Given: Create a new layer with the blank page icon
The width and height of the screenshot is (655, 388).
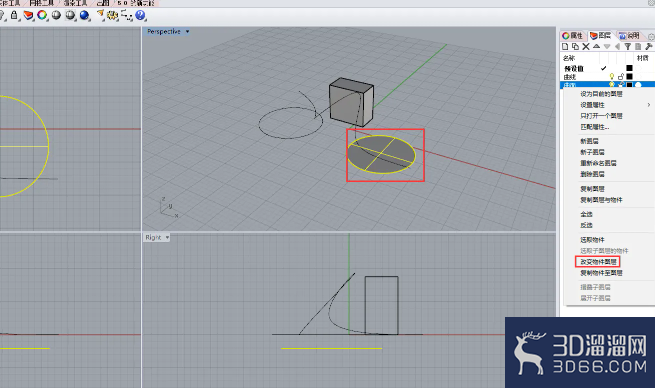Looking at the screenshot, I should (x=565, y=46).
